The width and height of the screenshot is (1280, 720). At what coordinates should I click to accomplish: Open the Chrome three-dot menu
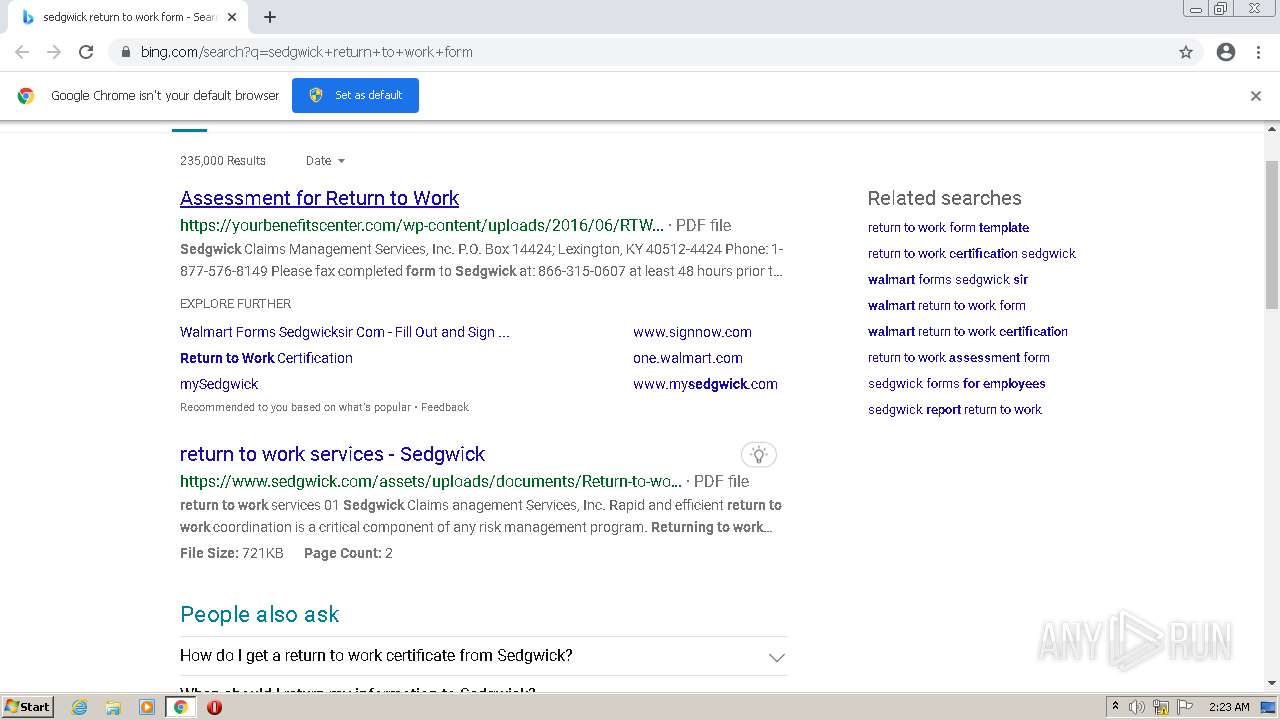pyautogui.click(x=1258, y=52)
